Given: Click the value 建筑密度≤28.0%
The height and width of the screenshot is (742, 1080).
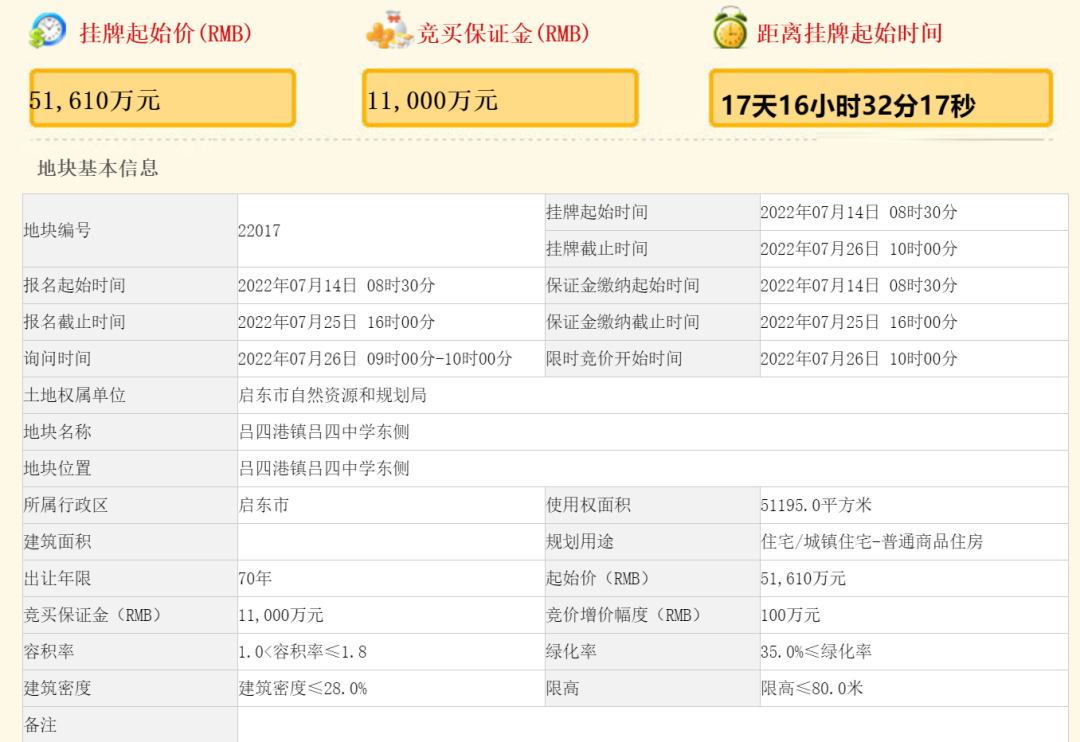Looking at the screenshot, I should click(302, 688).
